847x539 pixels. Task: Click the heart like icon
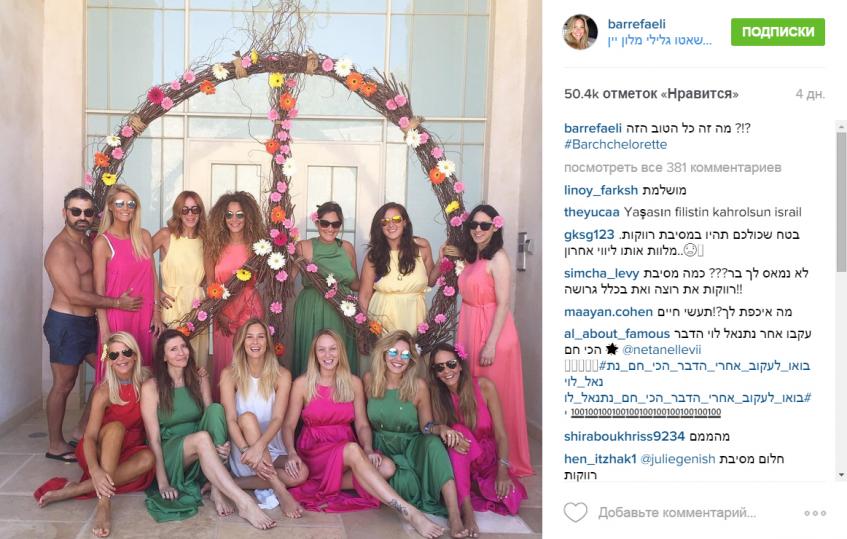[x=575, y=512]
